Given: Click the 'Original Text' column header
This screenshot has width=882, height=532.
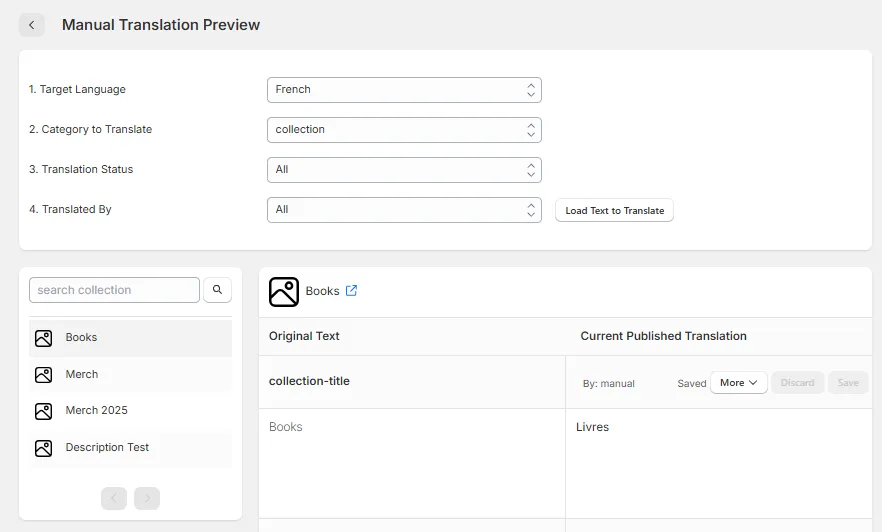Looking at the screenshot, I should coord(304,336).
